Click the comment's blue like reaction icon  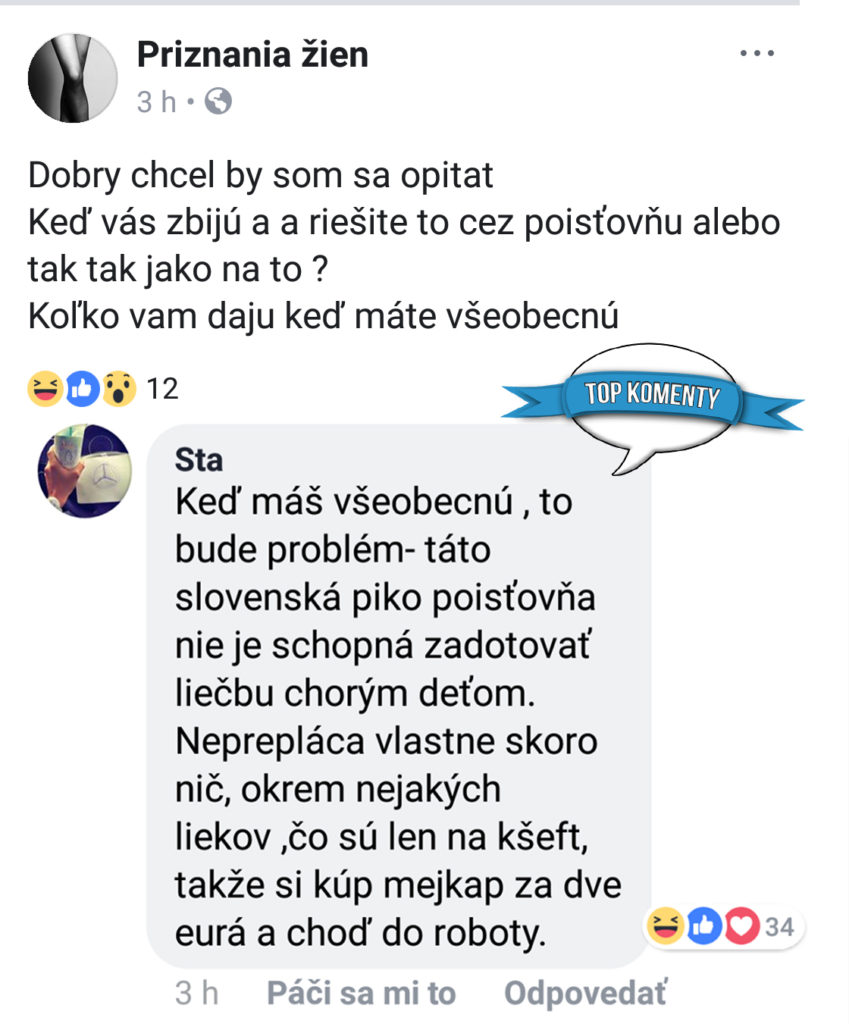(703, 926)
